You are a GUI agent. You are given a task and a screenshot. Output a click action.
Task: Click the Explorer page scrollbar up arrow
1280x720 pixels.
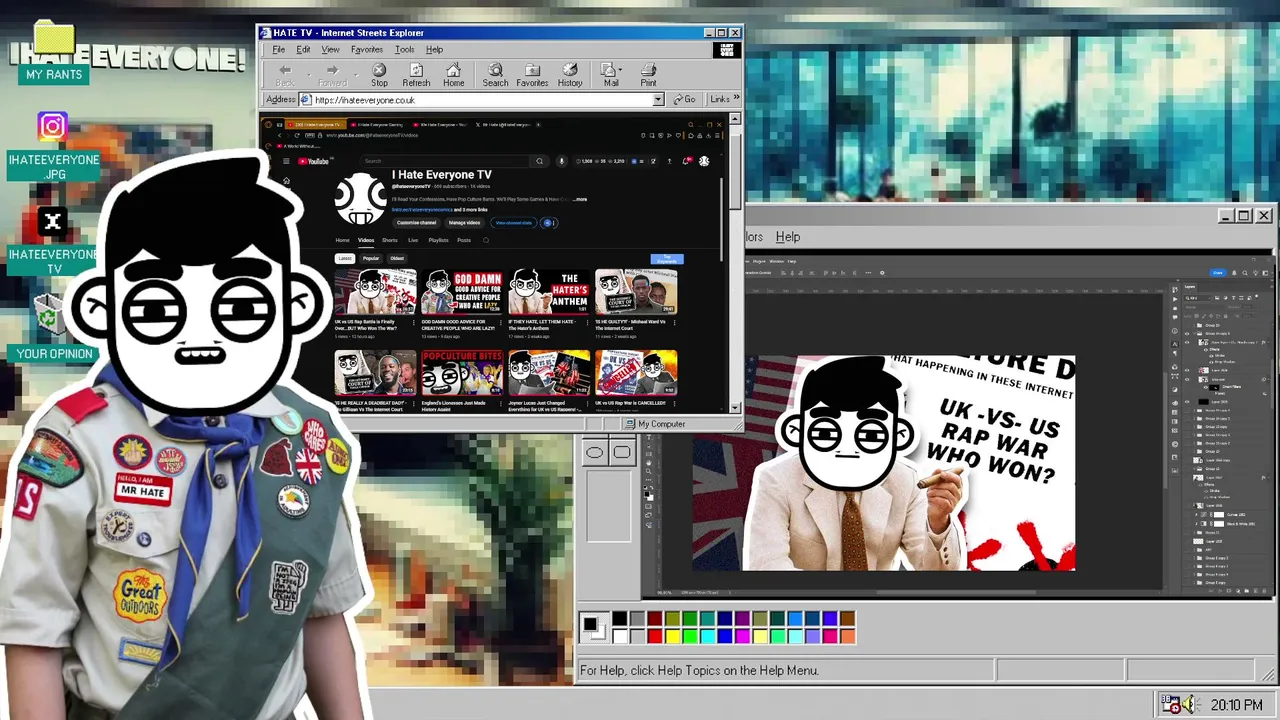[735, 119]
